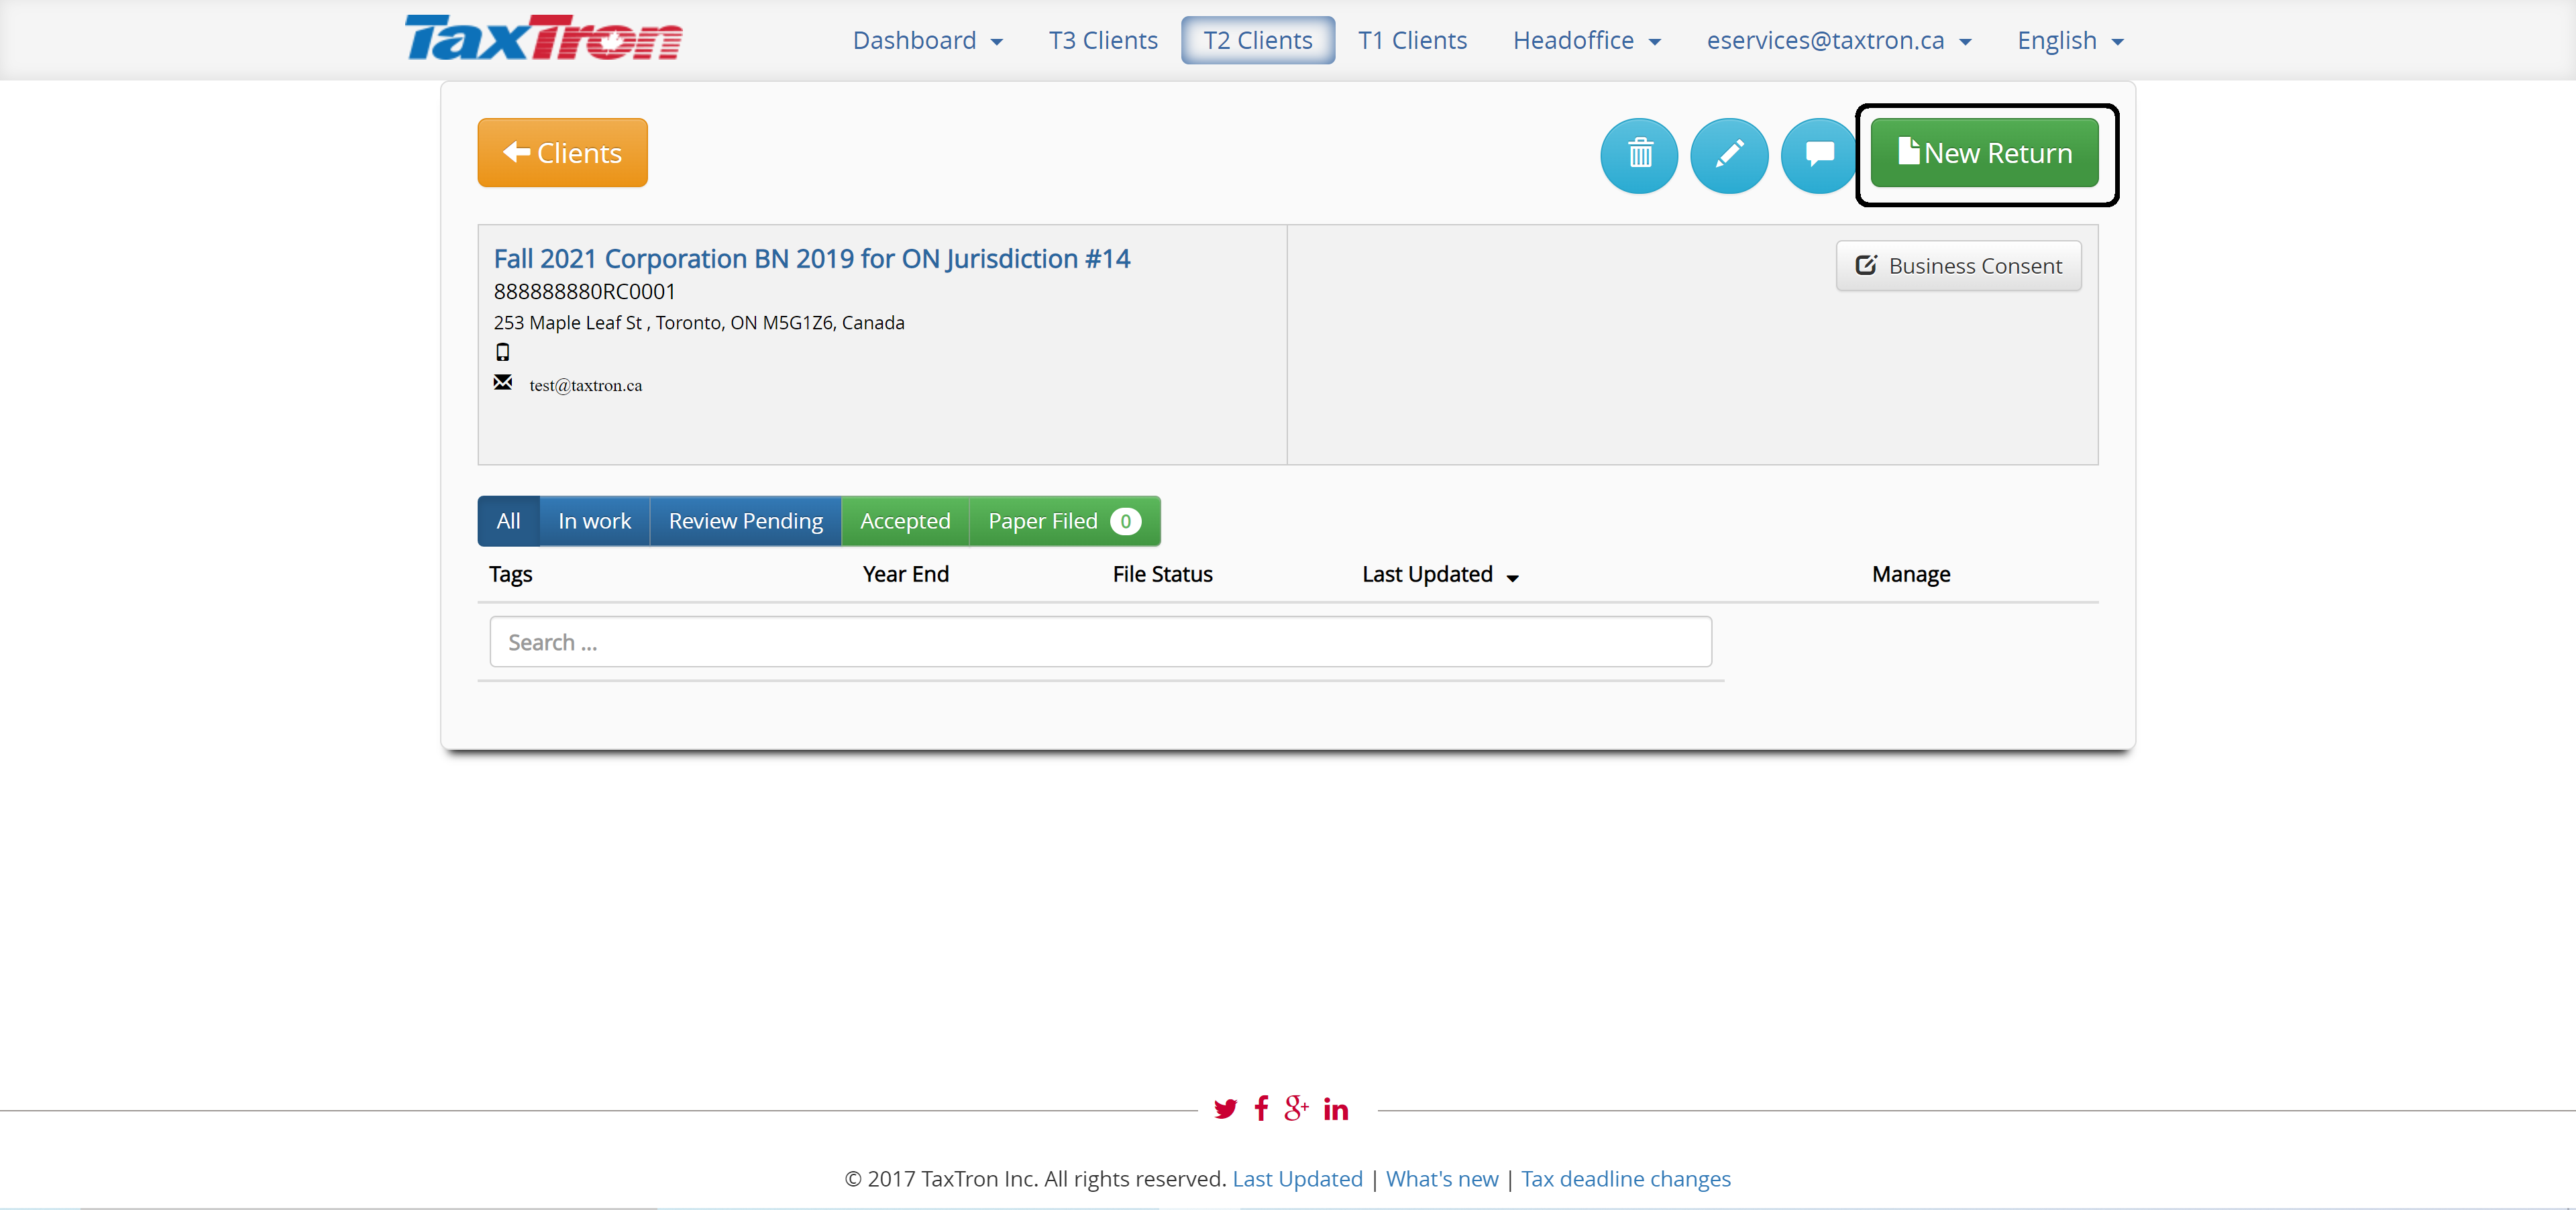The image size is (2576, 1210).
Task: Open Business Consent
Action: pos(1958,266)
